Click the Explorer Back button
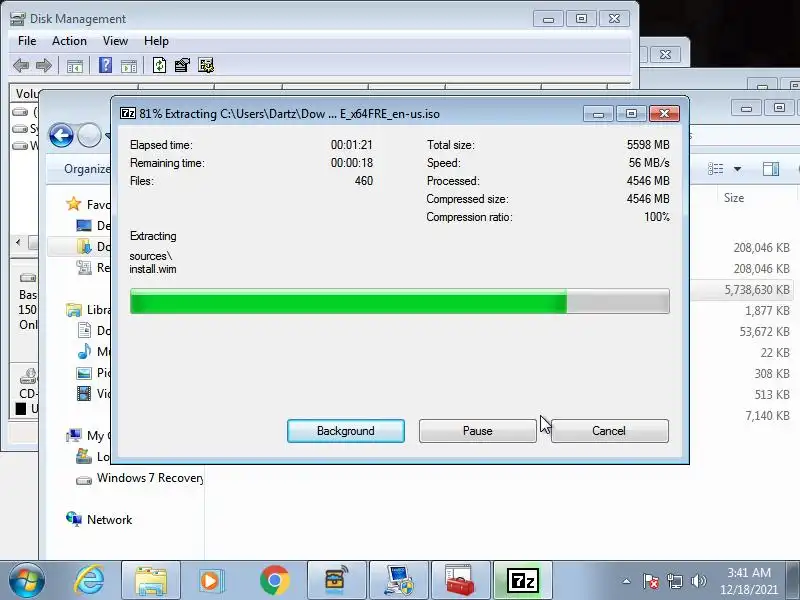Viewport: 800px width, 600px height. 61,136
